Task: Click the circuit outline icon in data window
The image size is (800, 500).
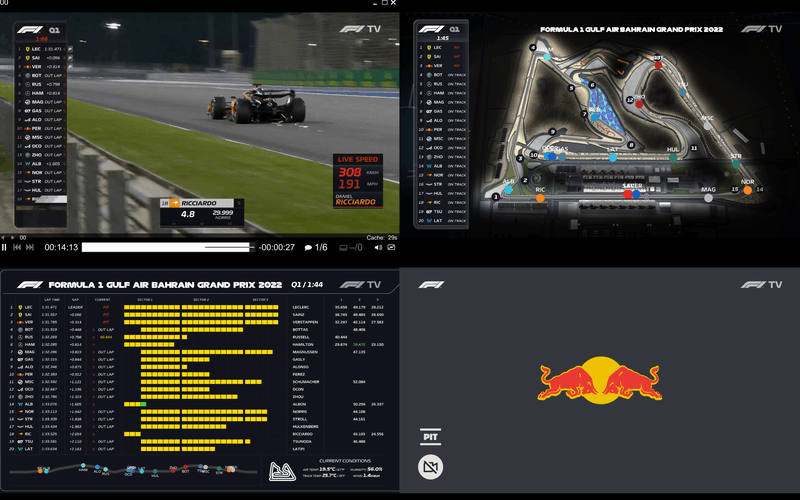Action: [x=282, y=471]
